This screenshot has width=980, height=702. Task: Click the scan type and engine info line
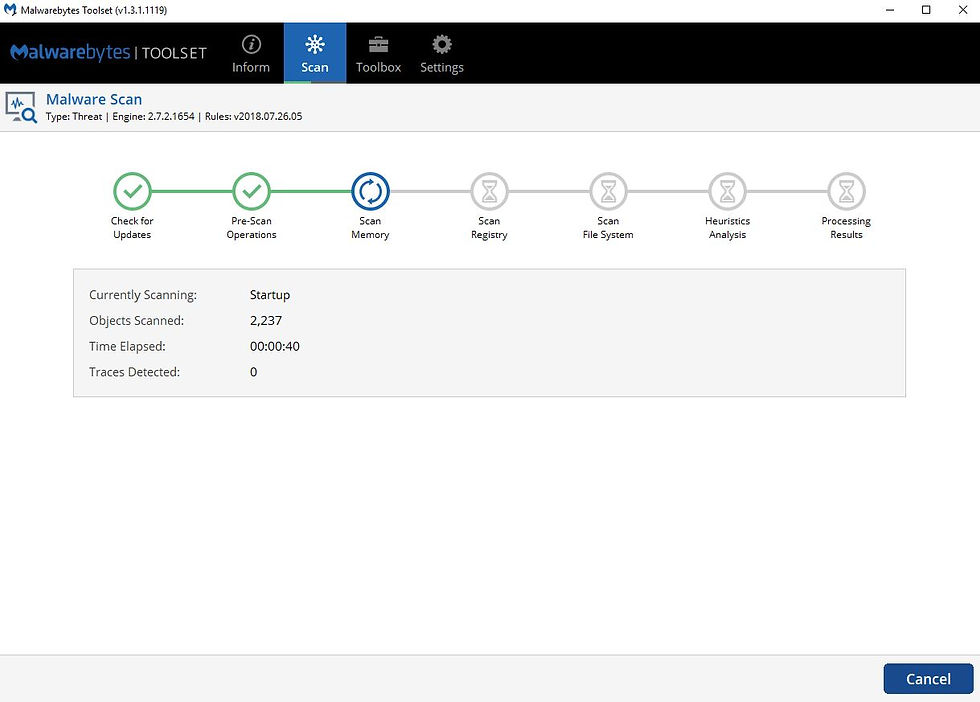pos(174,116)
